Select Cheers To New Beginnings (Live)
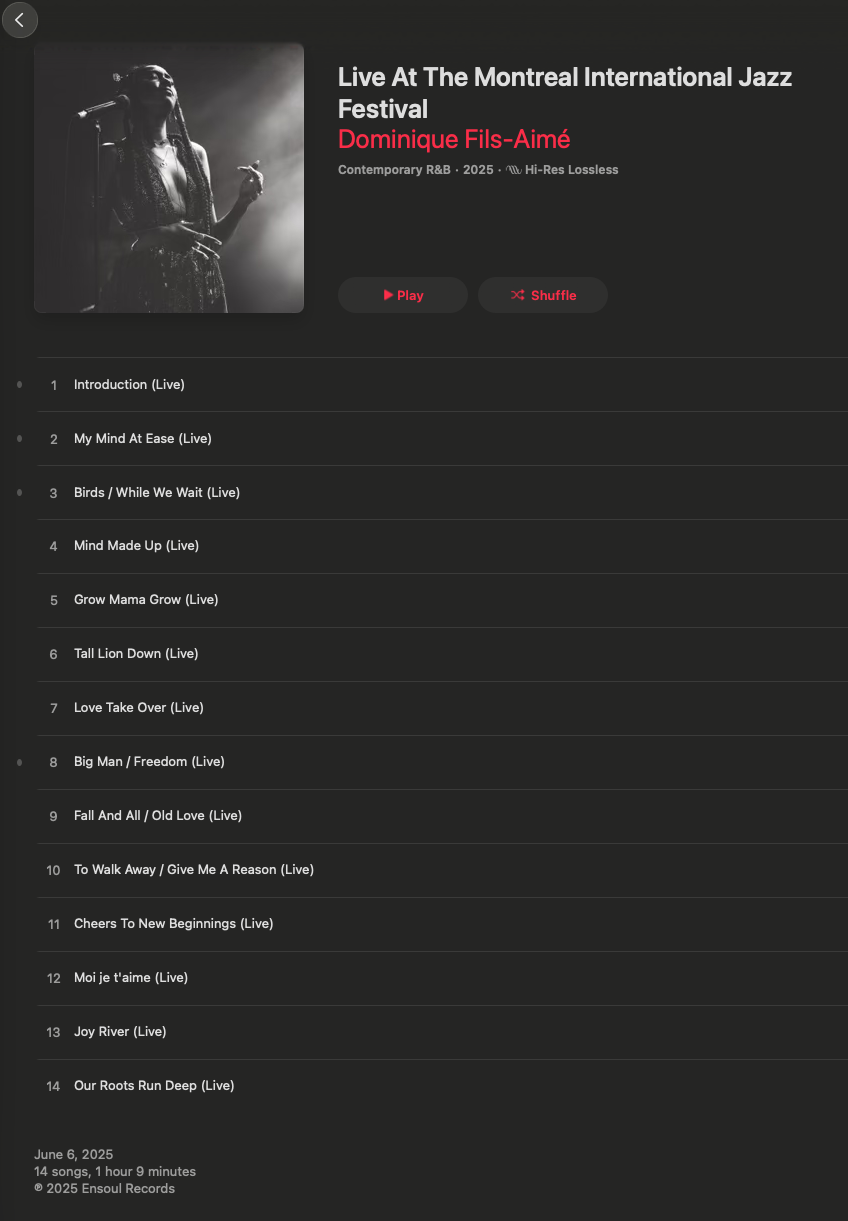 (442, 924)
